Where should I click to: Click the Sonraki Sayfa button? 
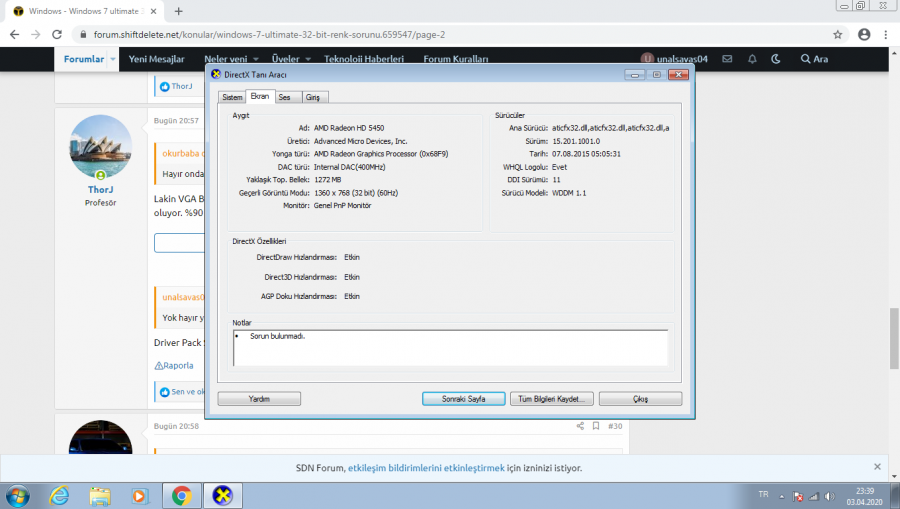(463, 399)
